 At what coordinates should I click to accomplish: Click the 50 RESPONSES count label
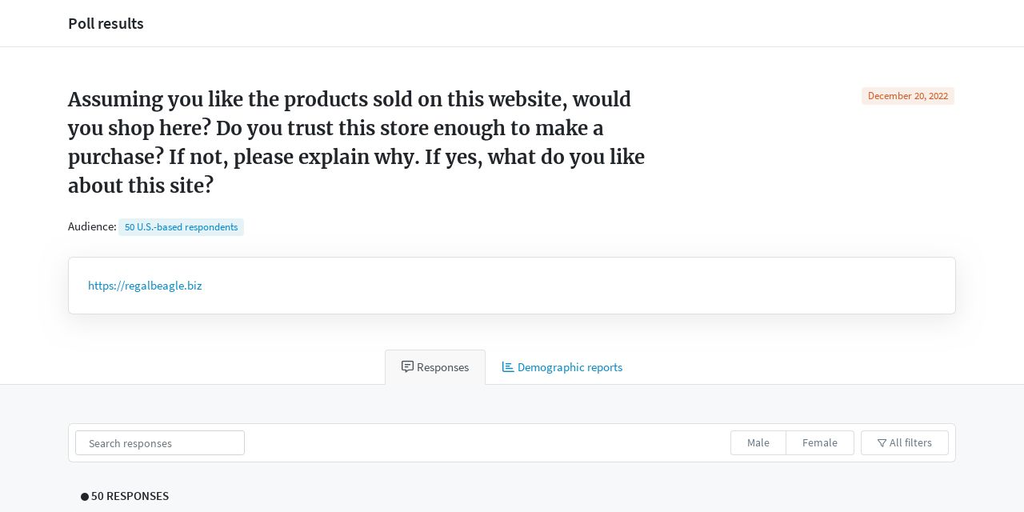click(x=130, y=496)
